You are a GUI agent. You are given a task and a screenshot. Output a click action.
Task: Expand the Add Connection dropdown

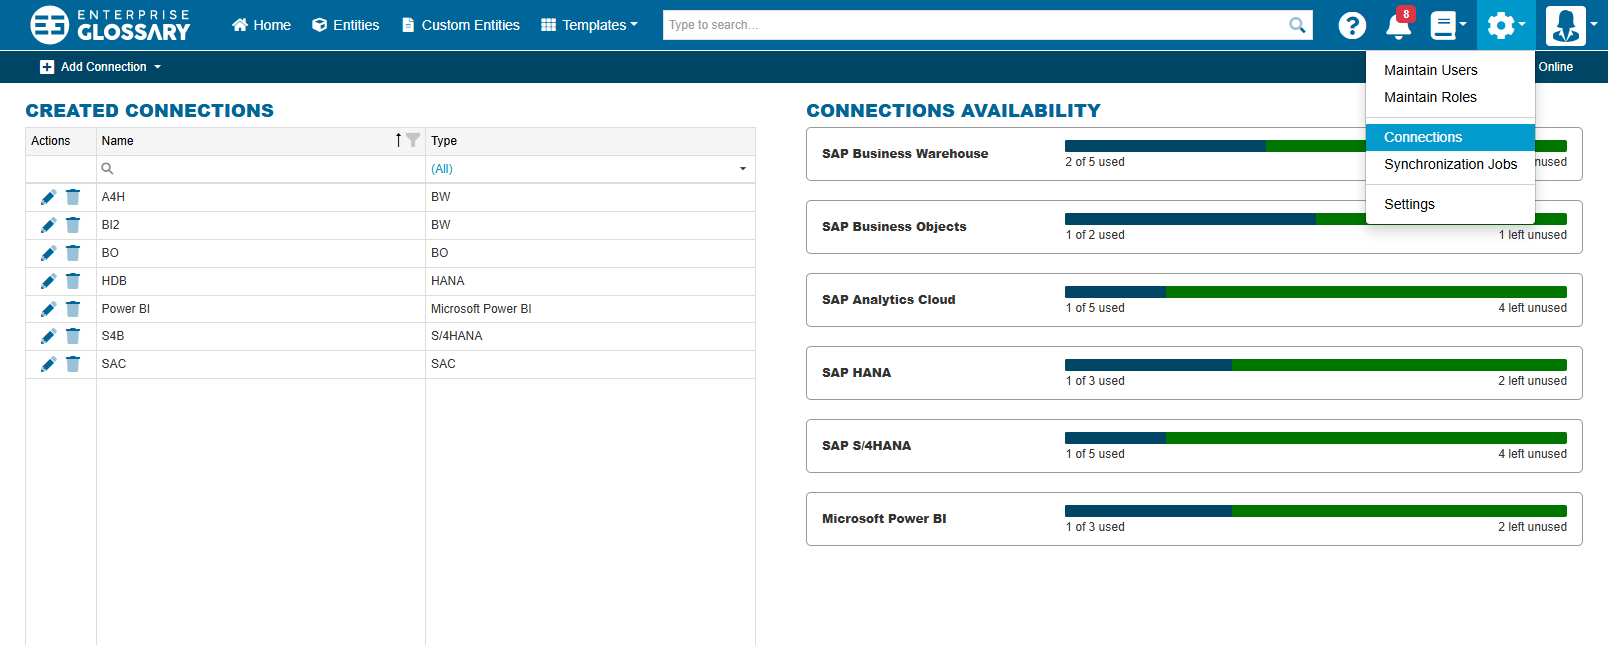pyautogui.click(x=101, y=67)
